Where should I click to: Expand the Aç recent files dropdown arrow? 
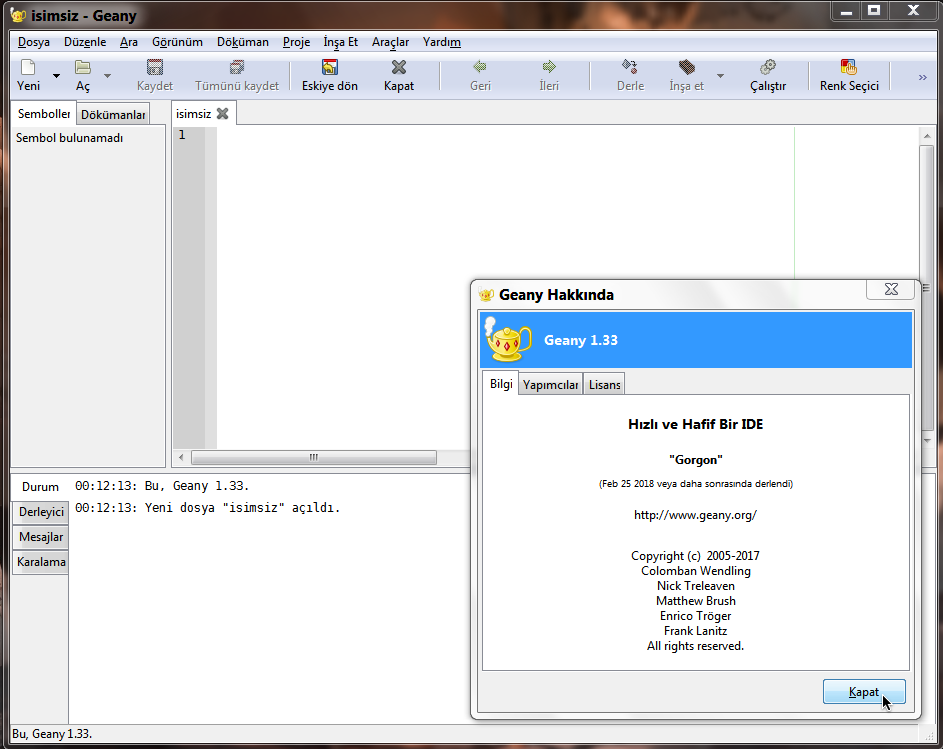[107, 76]
